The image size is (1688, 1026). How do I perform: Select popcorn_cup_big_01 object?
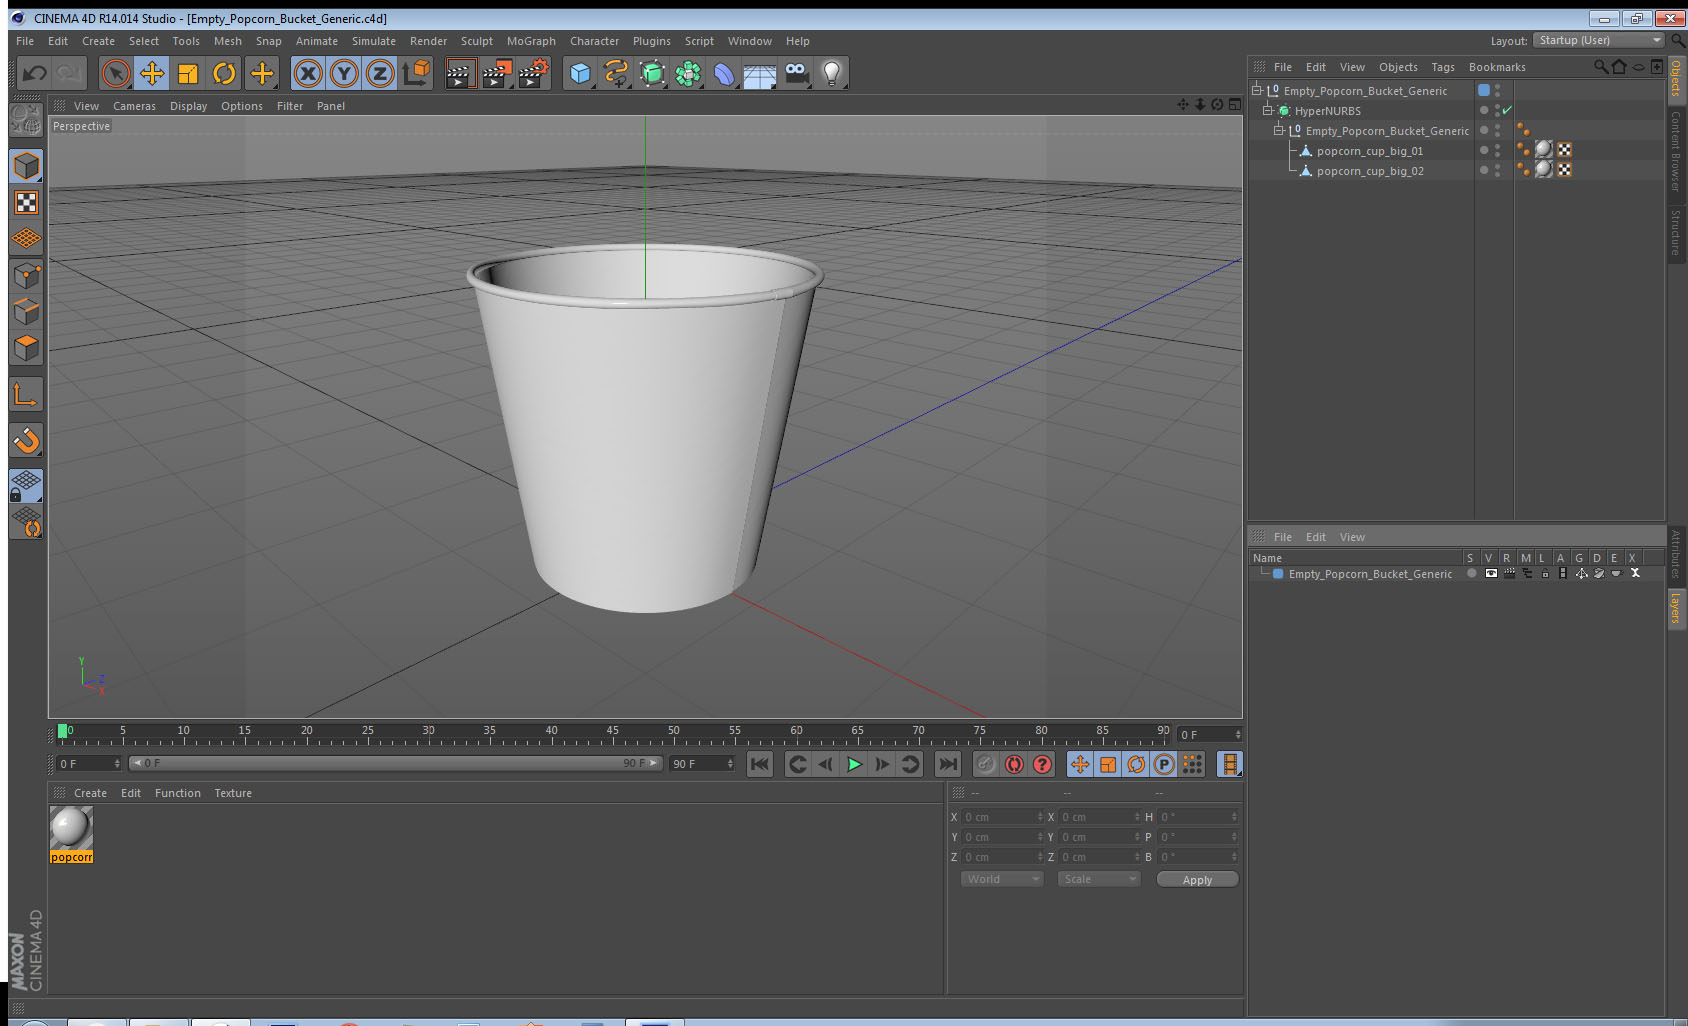tap(1369, 151)
